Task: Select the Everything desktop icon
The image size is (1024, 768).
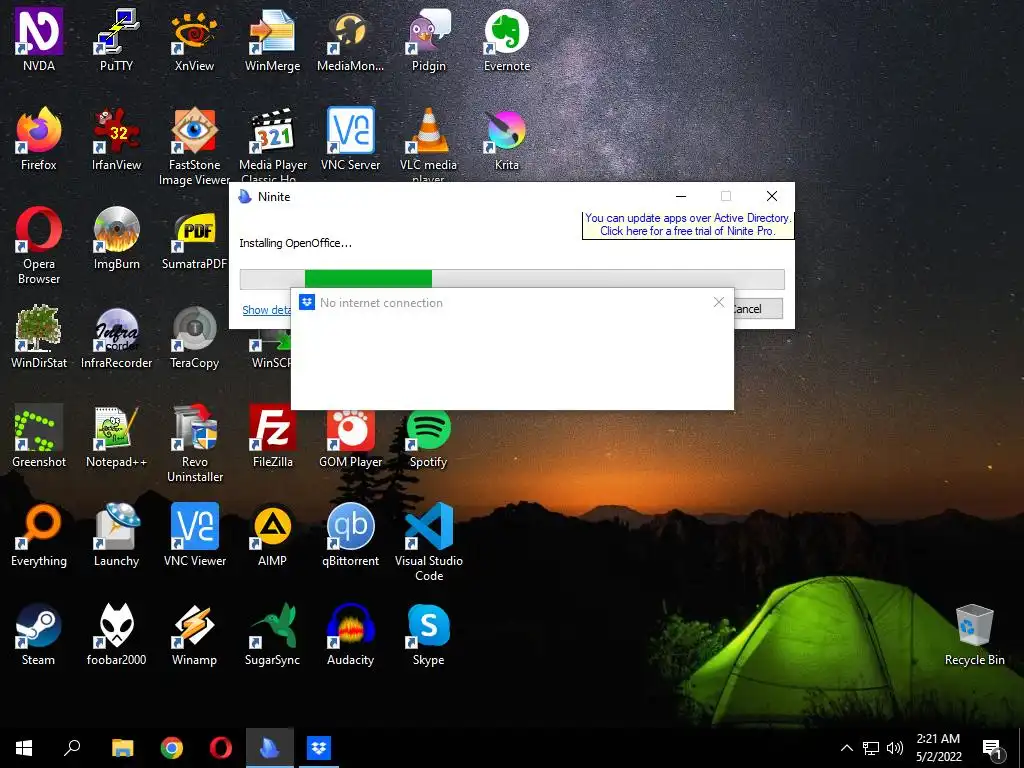Action: click(x=39, y=535)
